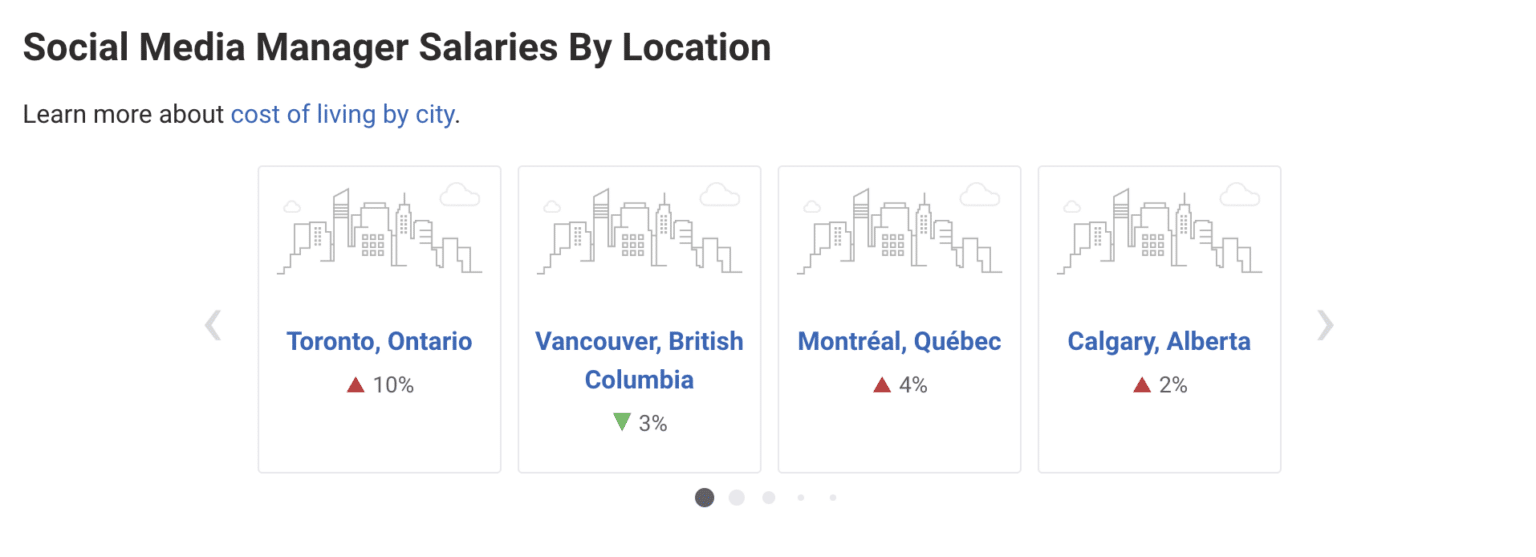Open Montréal, Québec salary link
The image size is (1536, 557).
click(x=899, y=341)
